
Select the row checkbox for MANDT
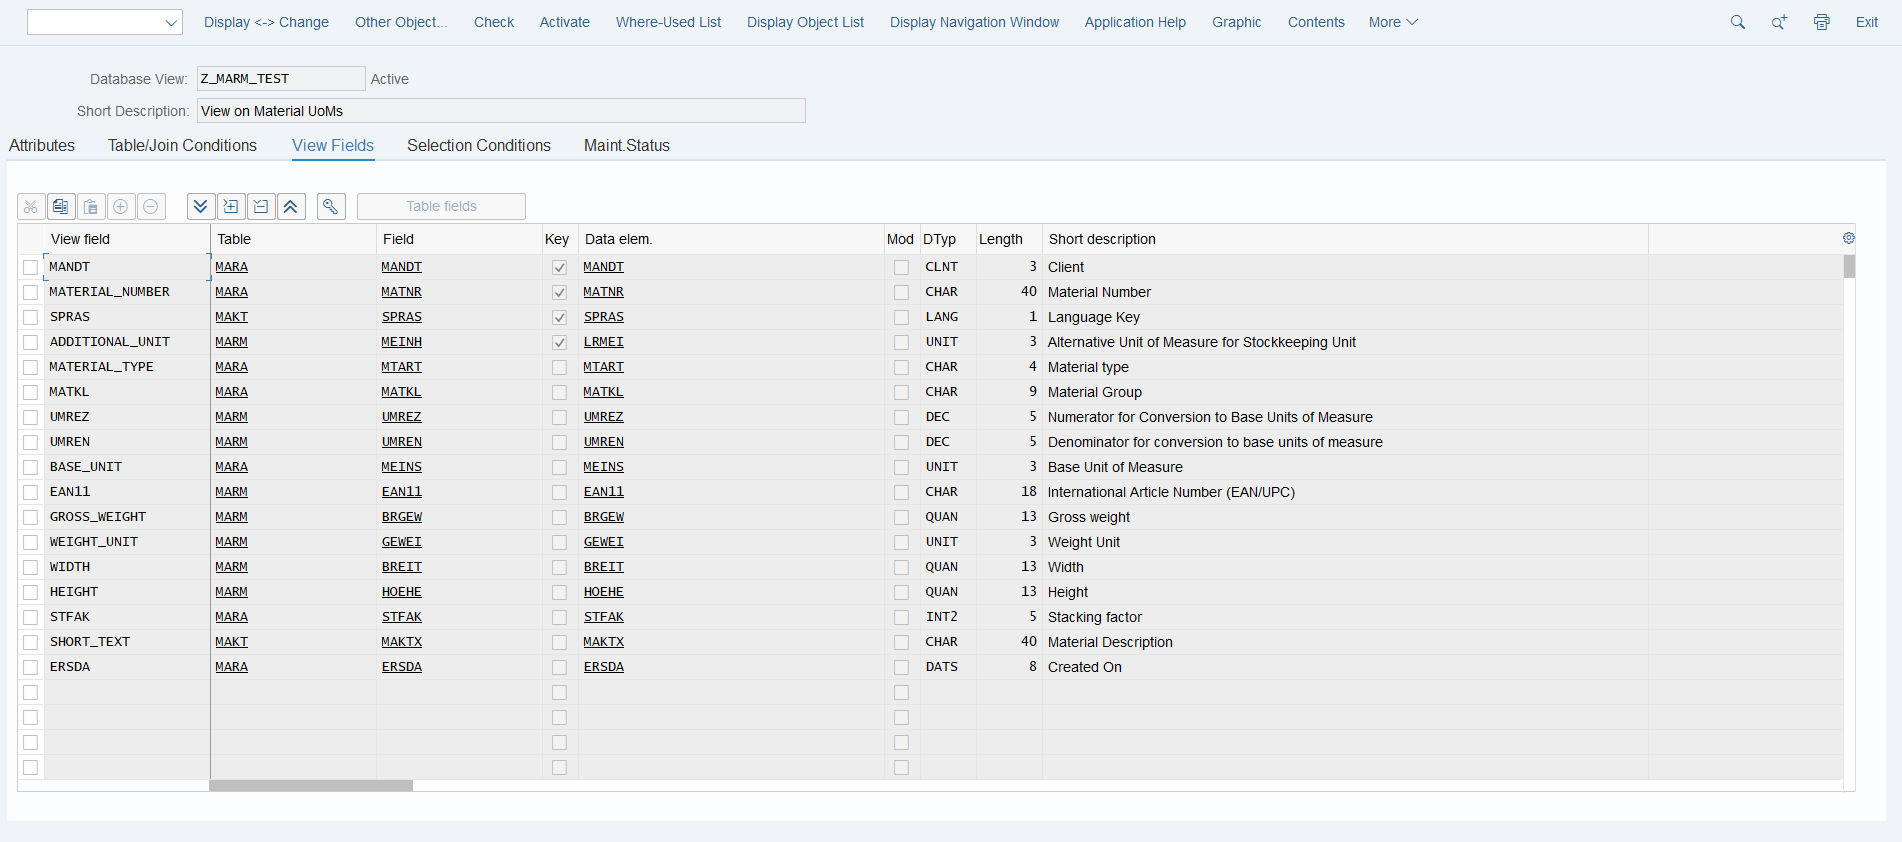tap(30, 267)
